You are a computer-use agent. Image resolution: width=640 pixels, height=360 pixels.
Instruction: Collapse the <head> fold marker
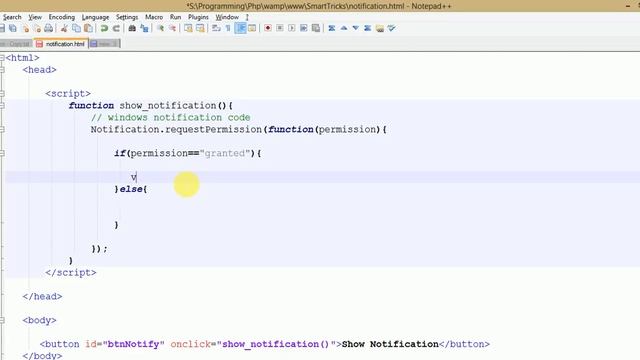coord(2,70)
